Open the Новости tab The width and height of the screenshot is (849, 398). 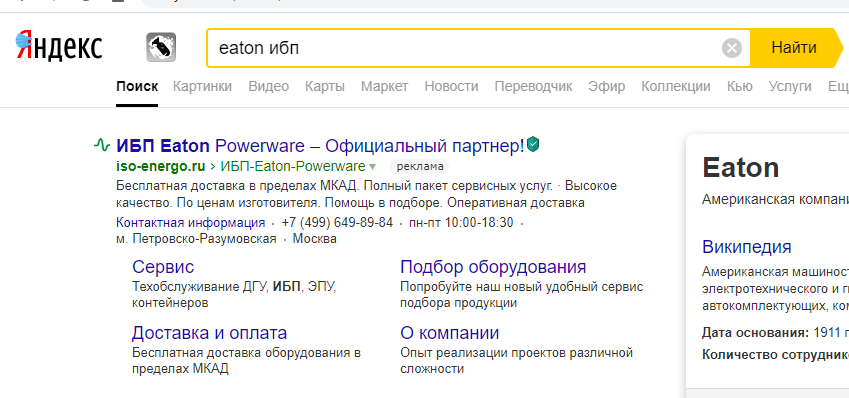pyautogui.click(x=451, y=86)
